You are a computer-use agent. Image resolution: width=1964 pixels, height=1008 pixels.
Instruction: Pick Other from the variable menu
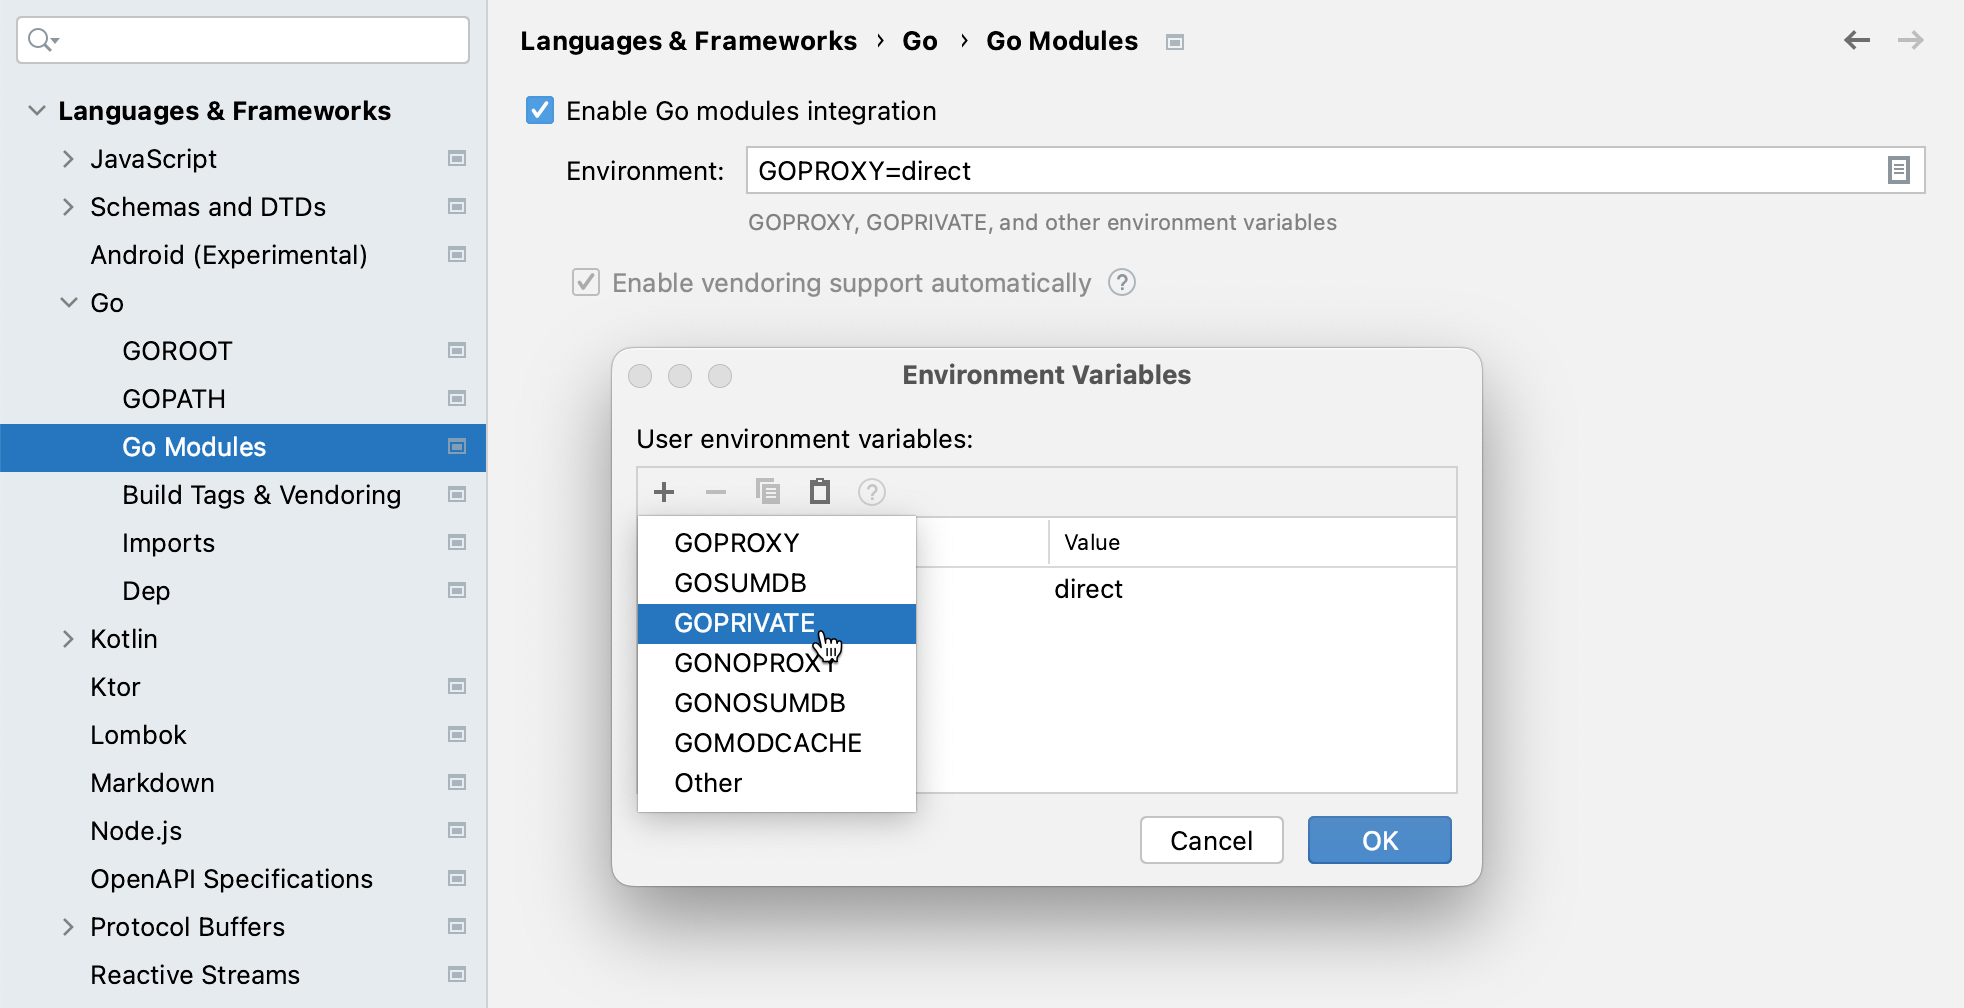pyautogui.click(x=708, y=783)
